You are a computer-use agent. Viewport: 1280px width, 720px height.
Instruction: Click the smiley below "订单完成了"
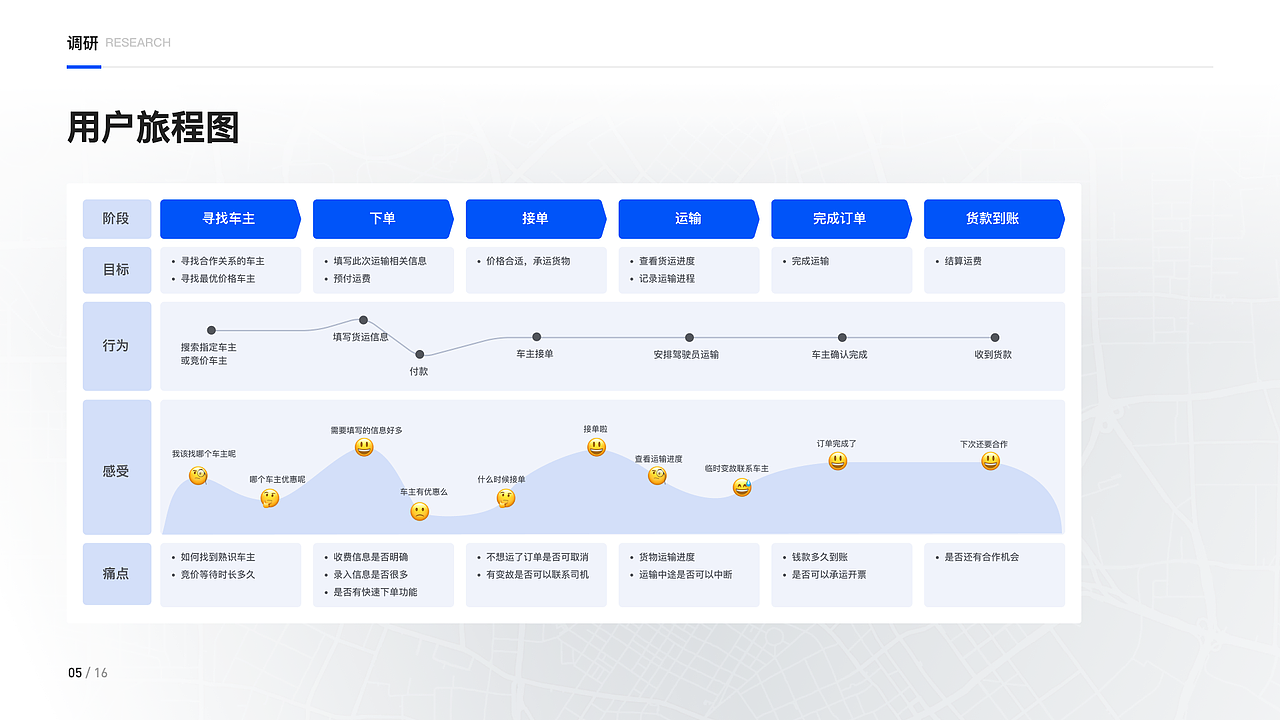click(x=840, y=460)
